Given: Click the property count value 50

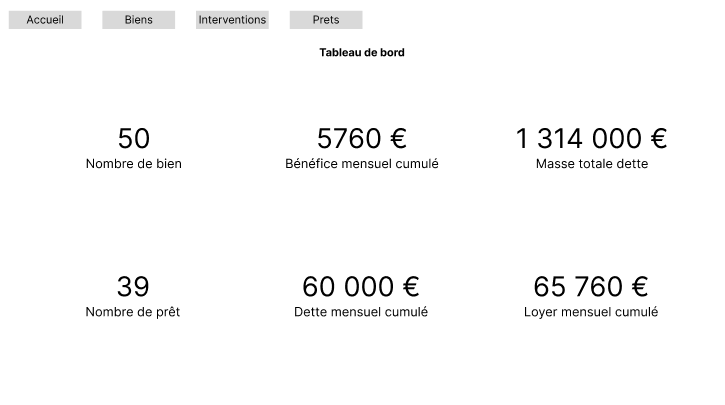Looking at the screenshot, I should point(134,139).
